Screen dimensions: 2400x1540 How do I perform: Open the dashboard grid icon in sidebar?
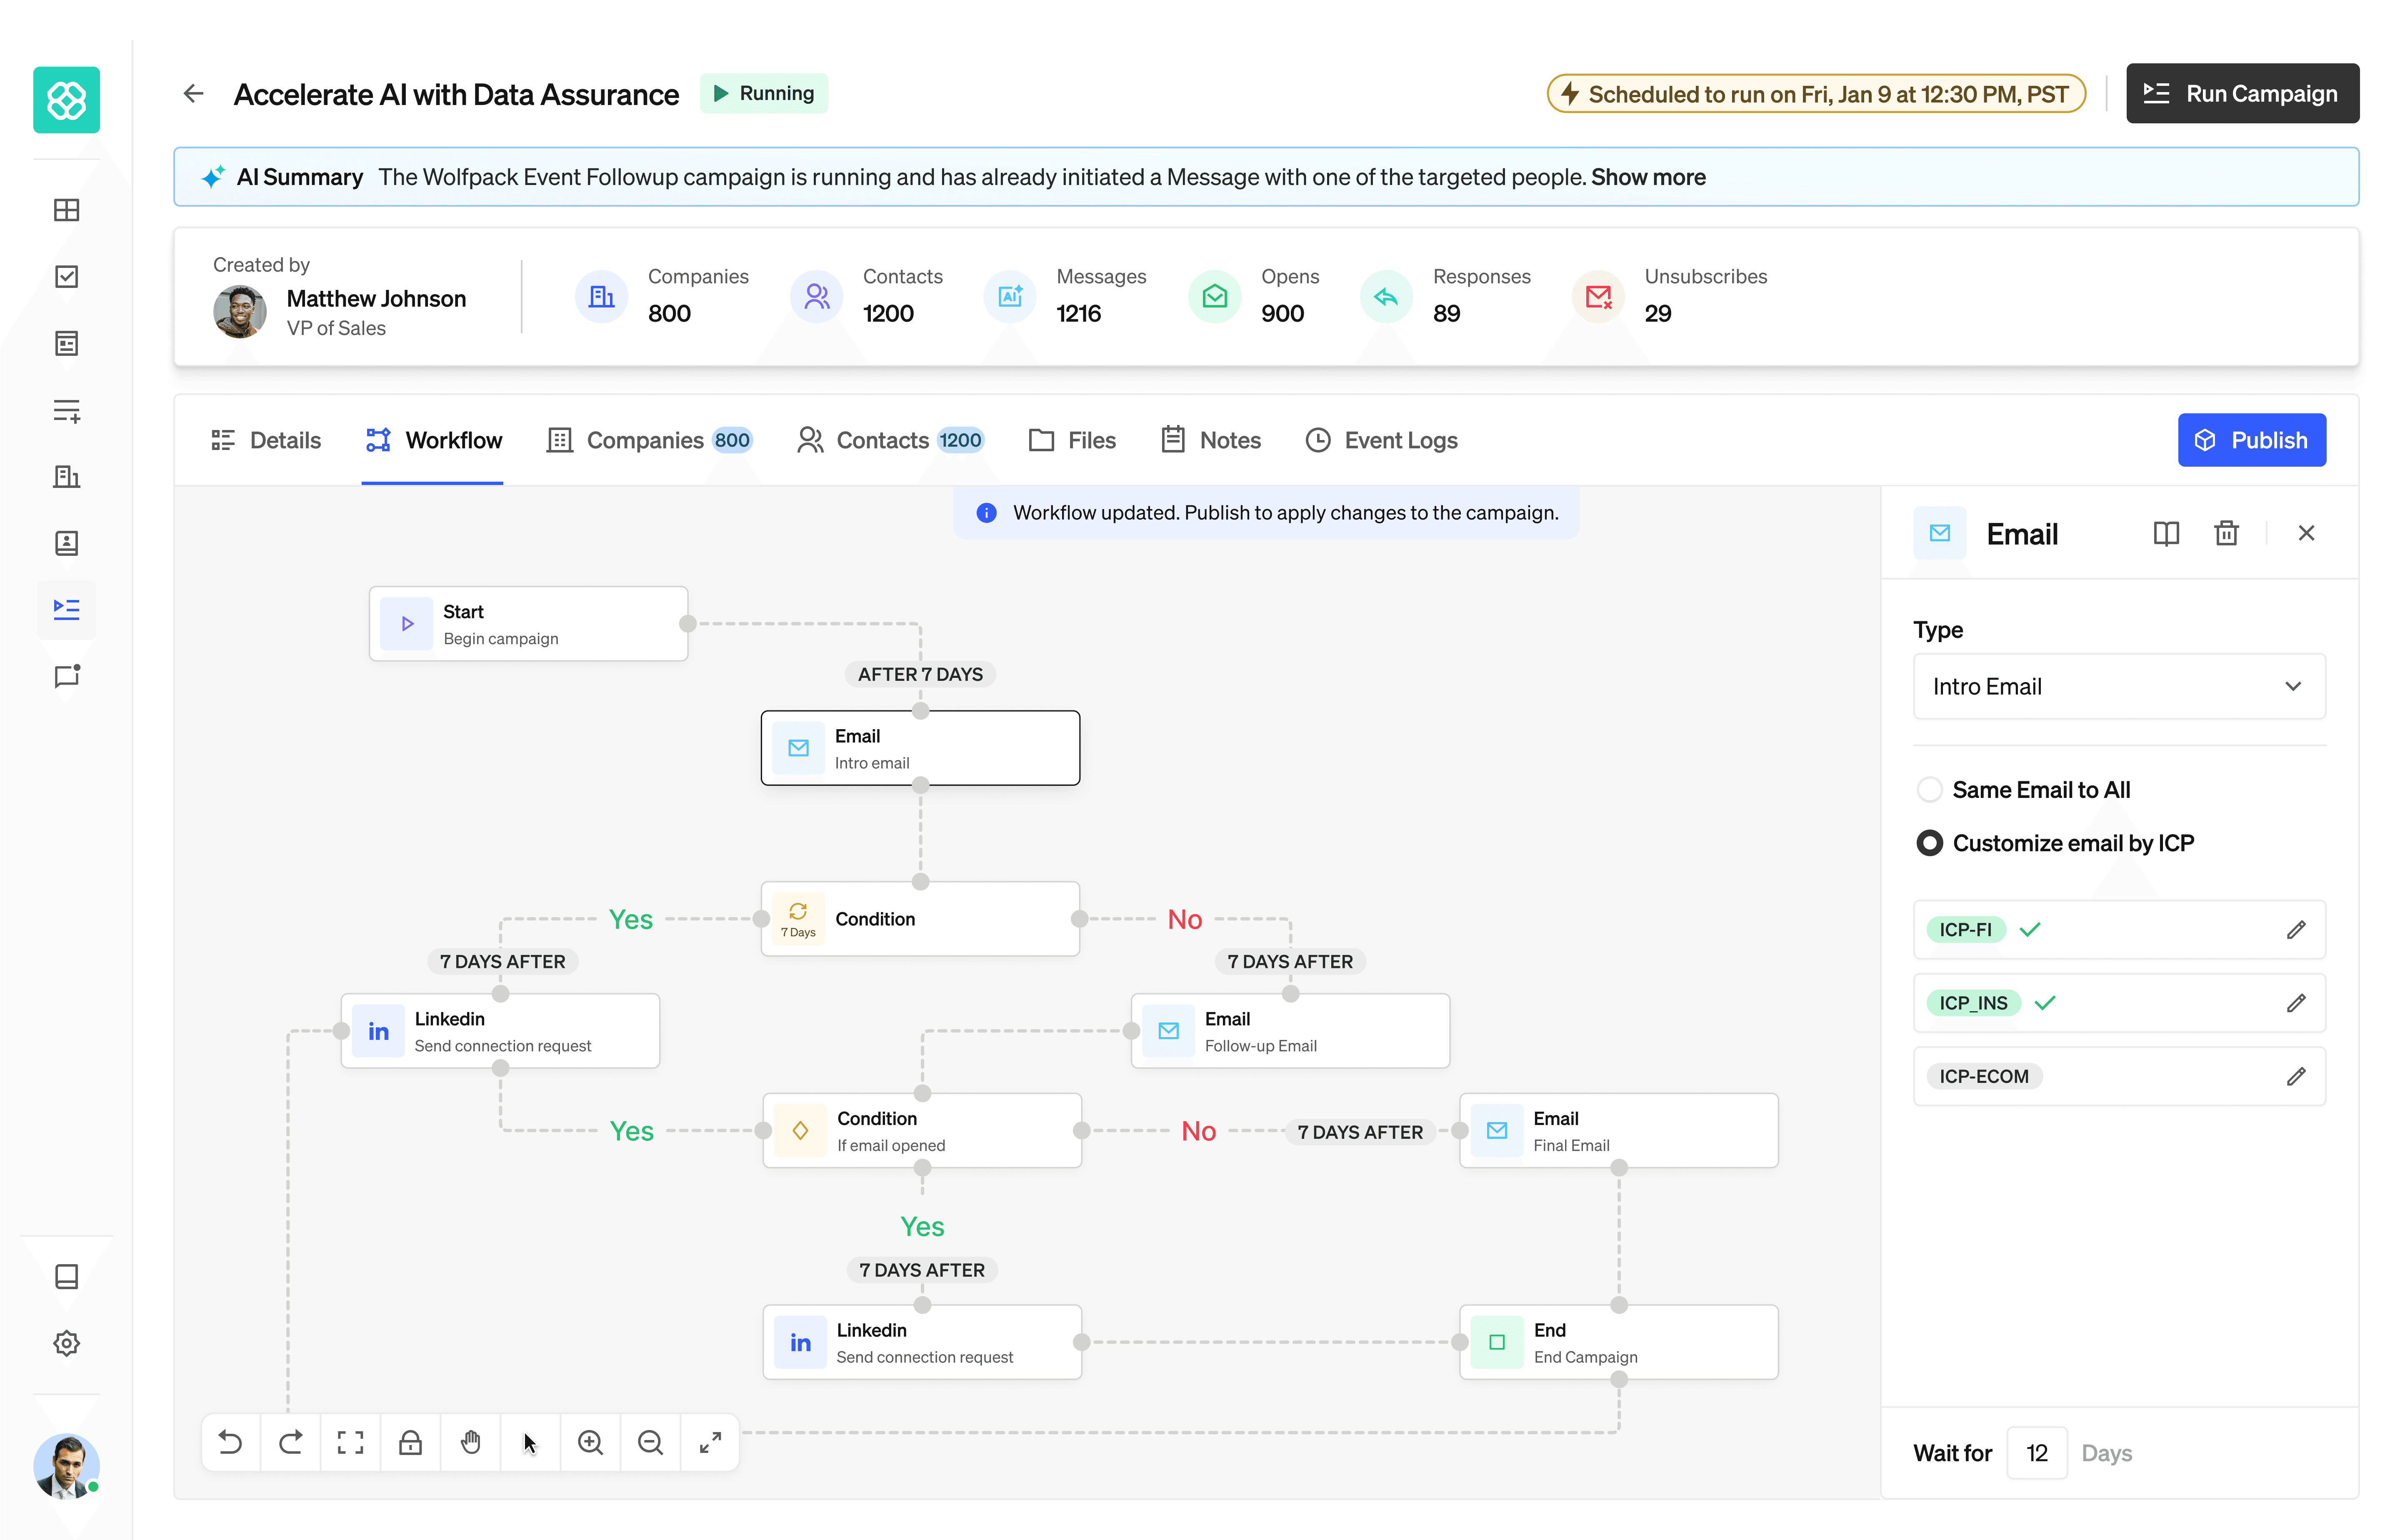click(x=66, y=210)
